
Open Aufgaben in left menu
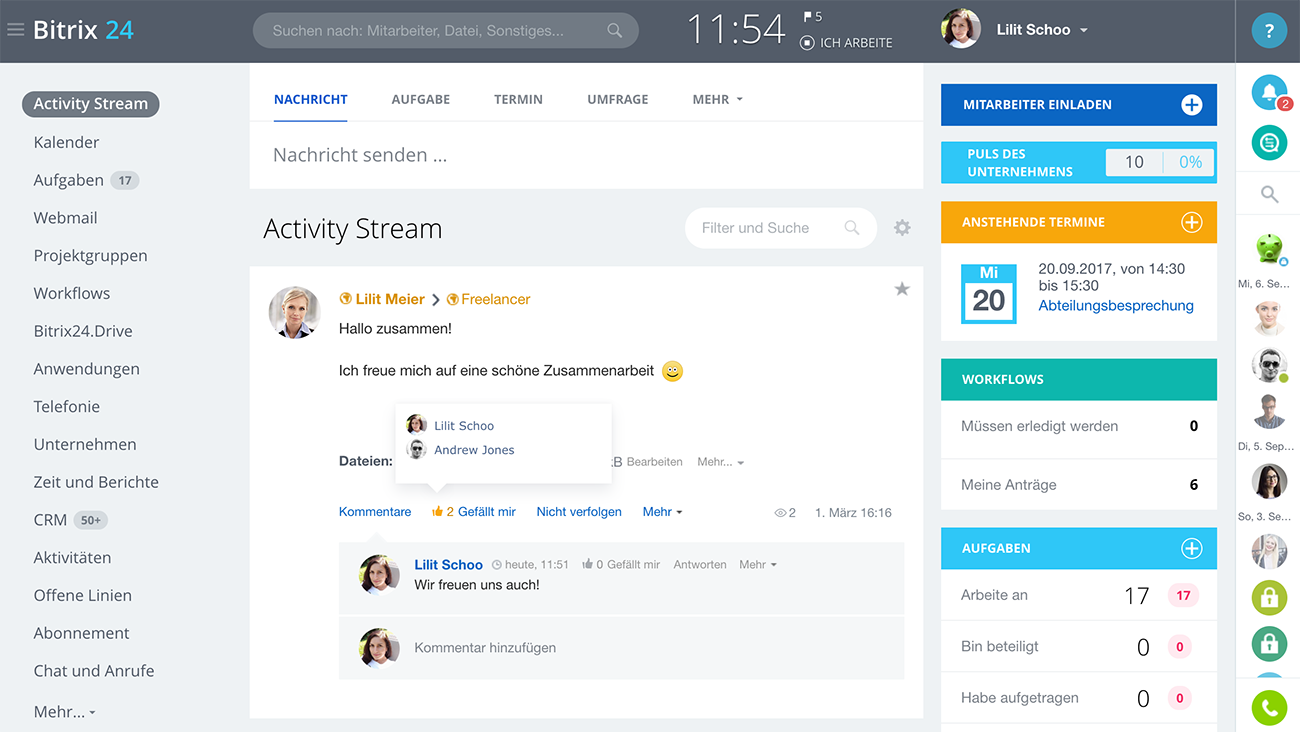click(x=68, y=180)
